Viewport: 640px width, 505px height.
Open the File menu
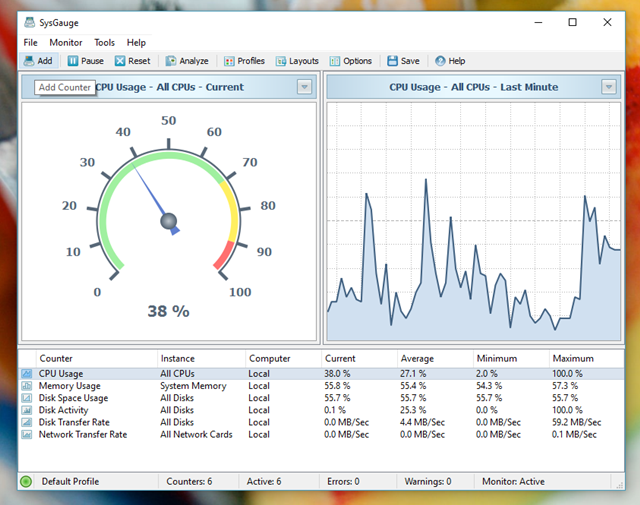(x=30, y=42)
